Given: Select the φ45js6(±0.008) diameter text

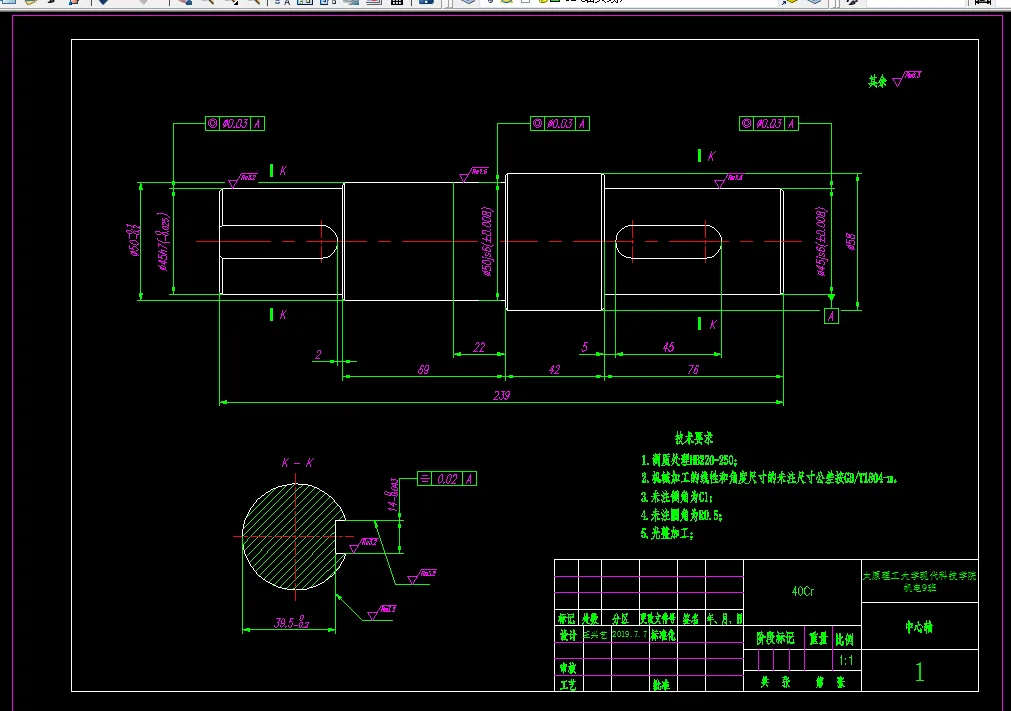Looking at the screenshot, I should [x=821, y=242].
